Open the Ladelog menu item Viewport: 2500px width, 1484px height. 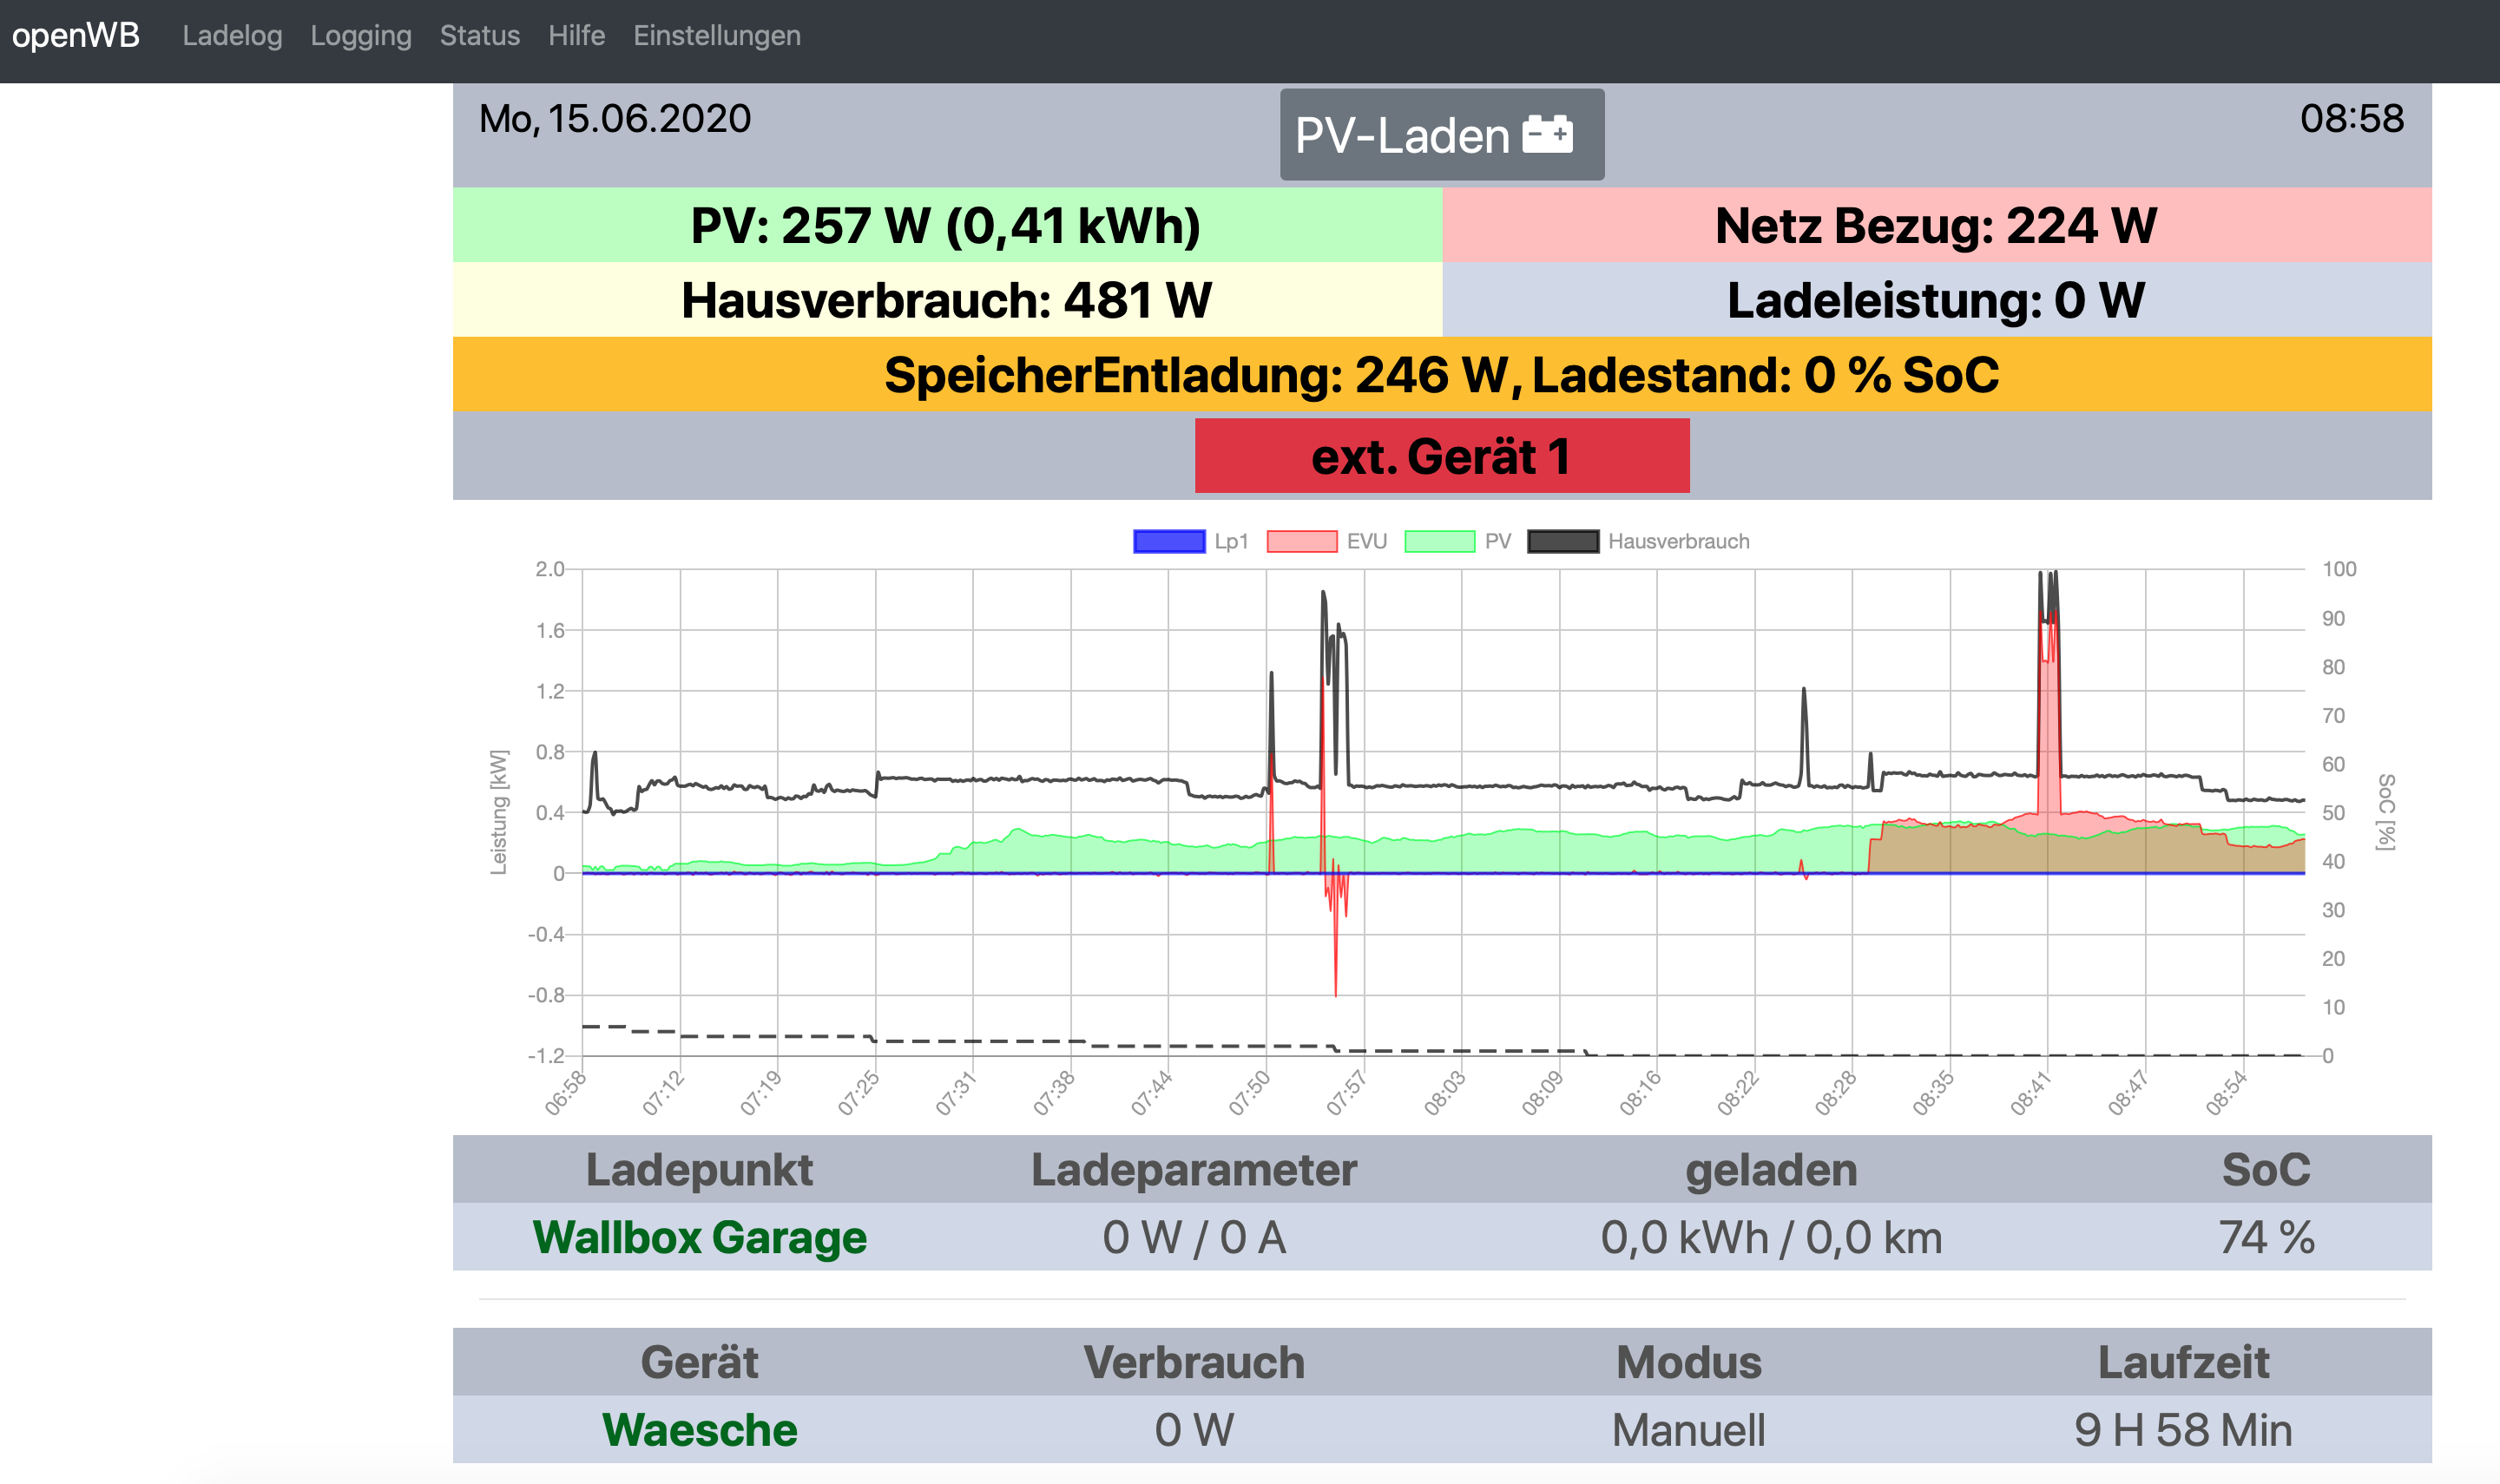(x=232, y=36)
